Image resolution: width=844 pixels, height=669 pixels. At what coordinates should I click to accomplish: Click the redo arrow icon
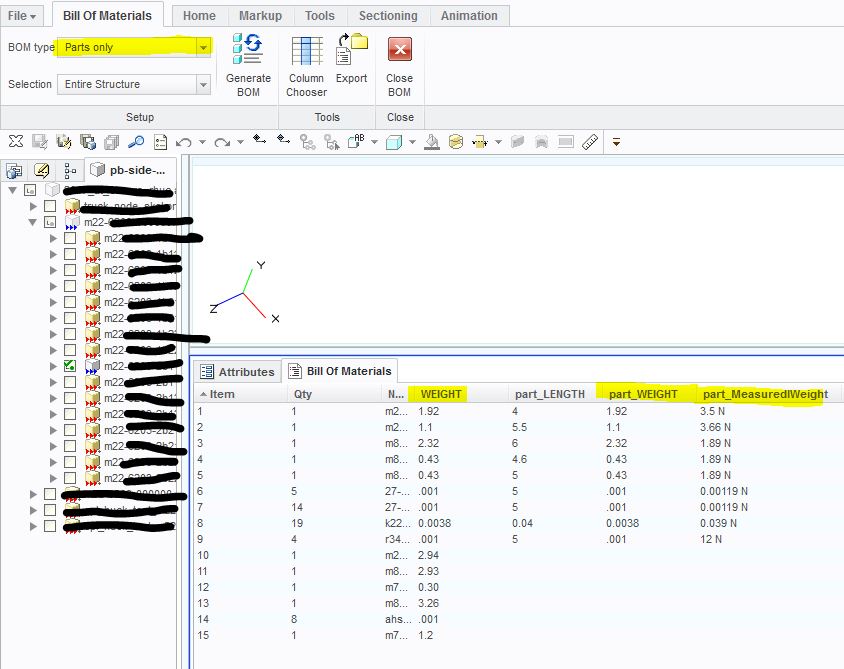[x=222, y=143]
